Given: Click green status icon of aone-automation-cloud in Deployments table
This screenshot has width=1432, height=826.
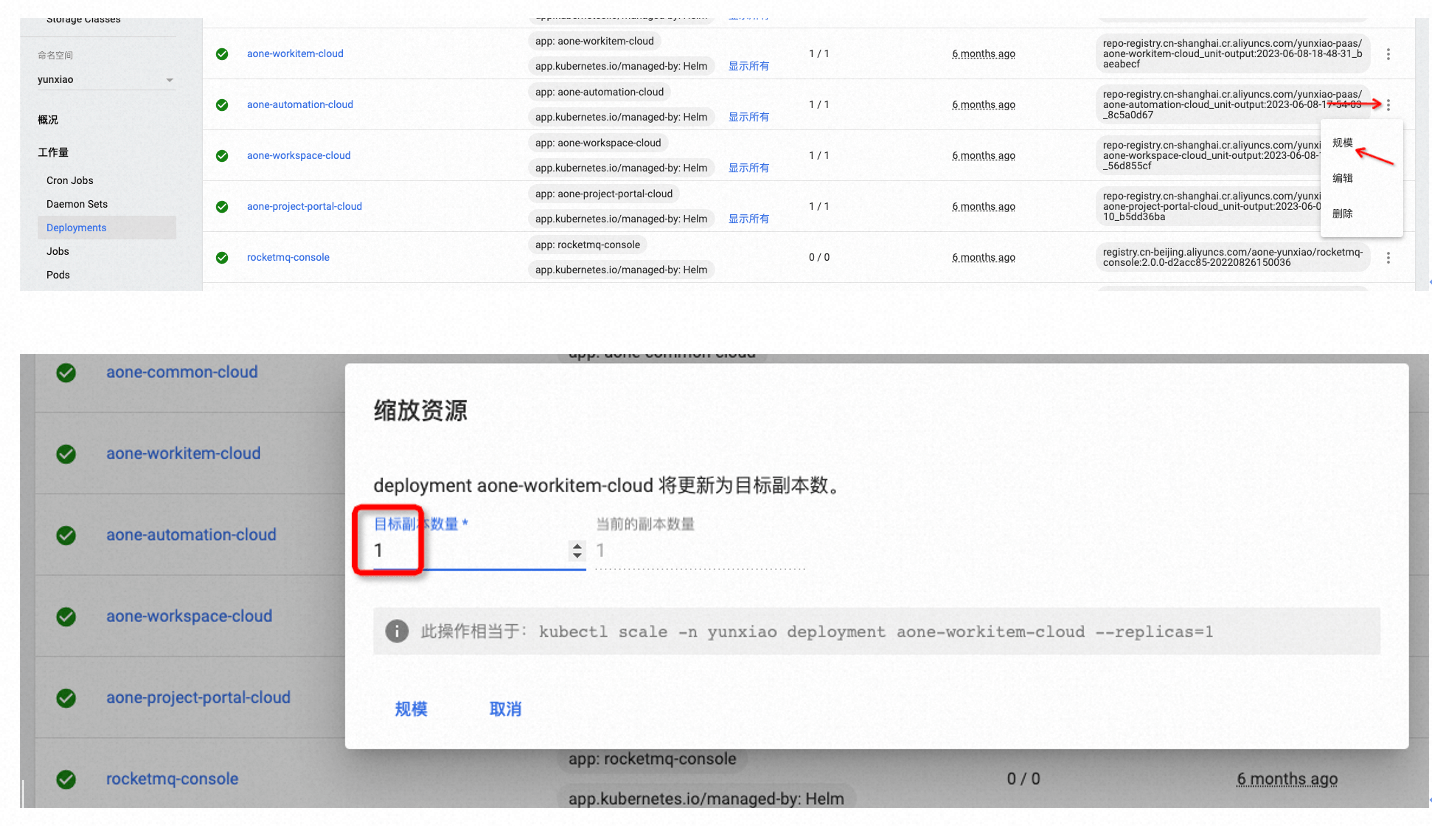Looking at the screenshot, I should pos(222,105).
